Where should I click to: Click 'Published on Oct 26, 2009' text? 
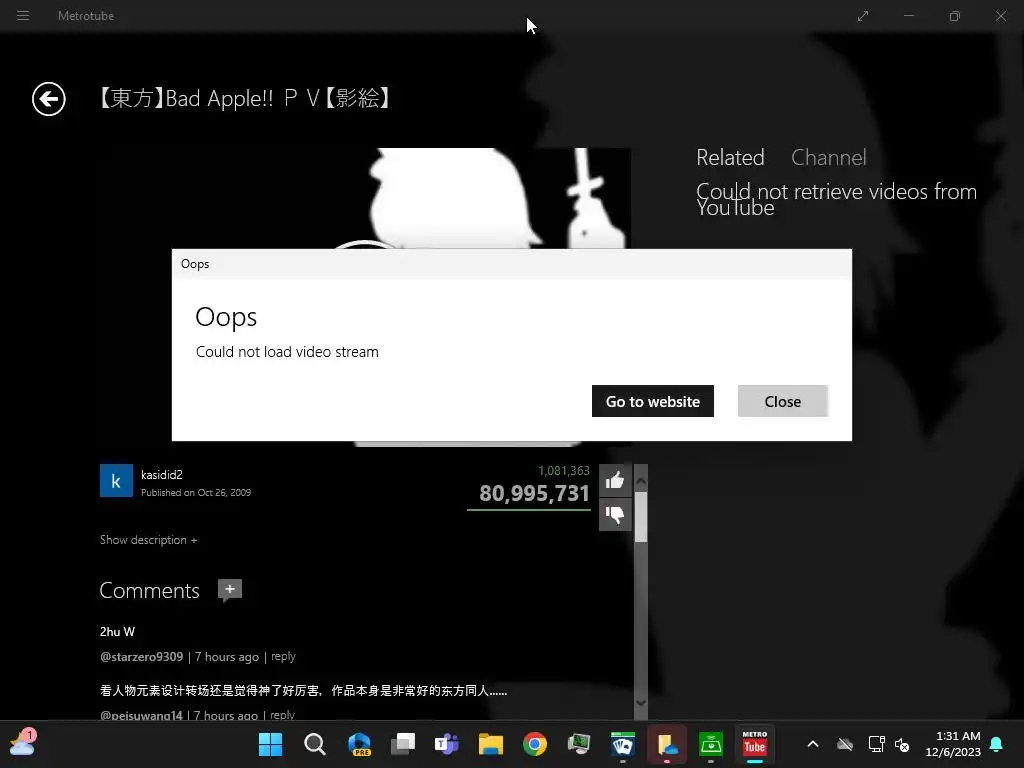click(x=196, y=492)
